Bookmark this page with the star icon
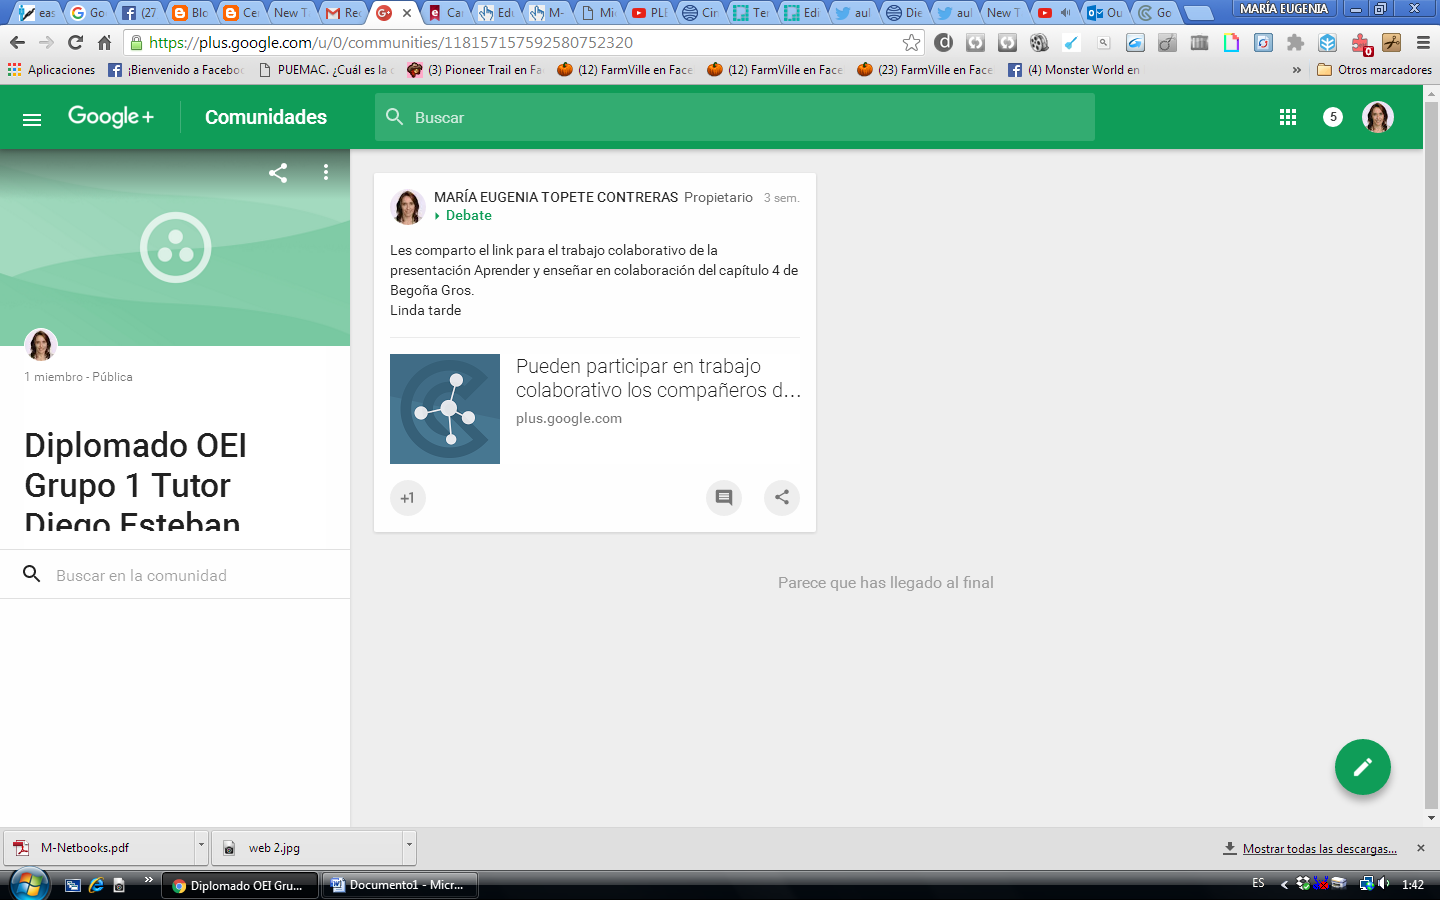This screenshot has height=900, width=1440. (x=911, y=43)
